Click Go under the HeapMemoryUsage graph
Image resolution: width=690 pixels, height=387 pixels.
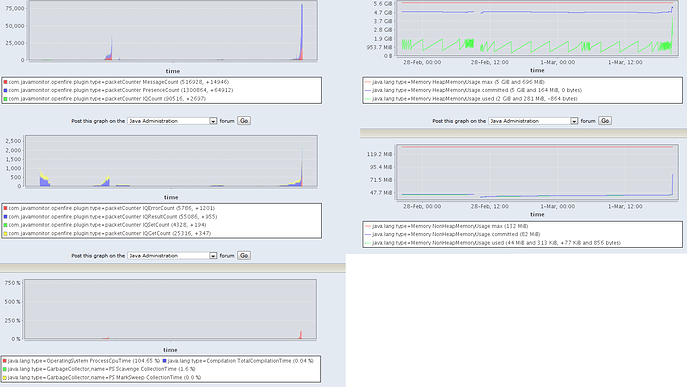(605, 121)
